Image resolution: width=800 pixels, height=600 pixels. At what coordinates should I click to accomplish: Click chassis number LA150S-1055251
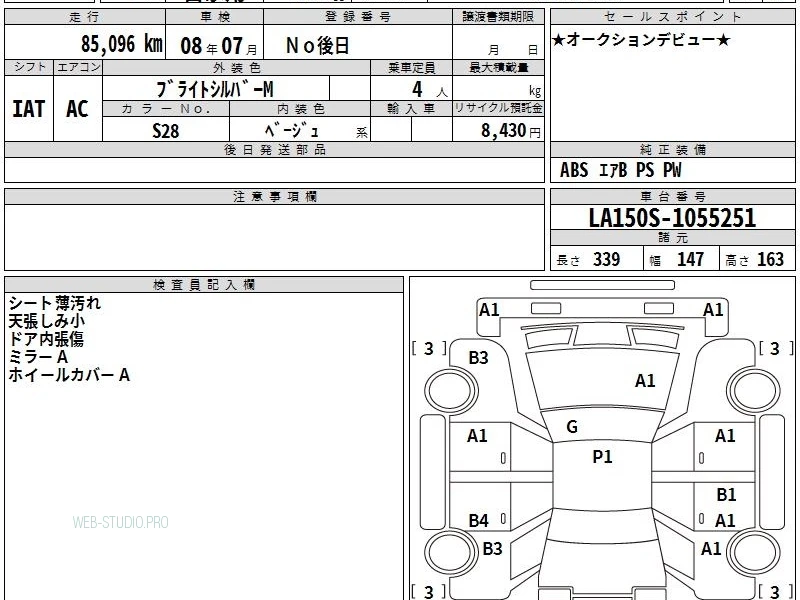coord(672,218)
